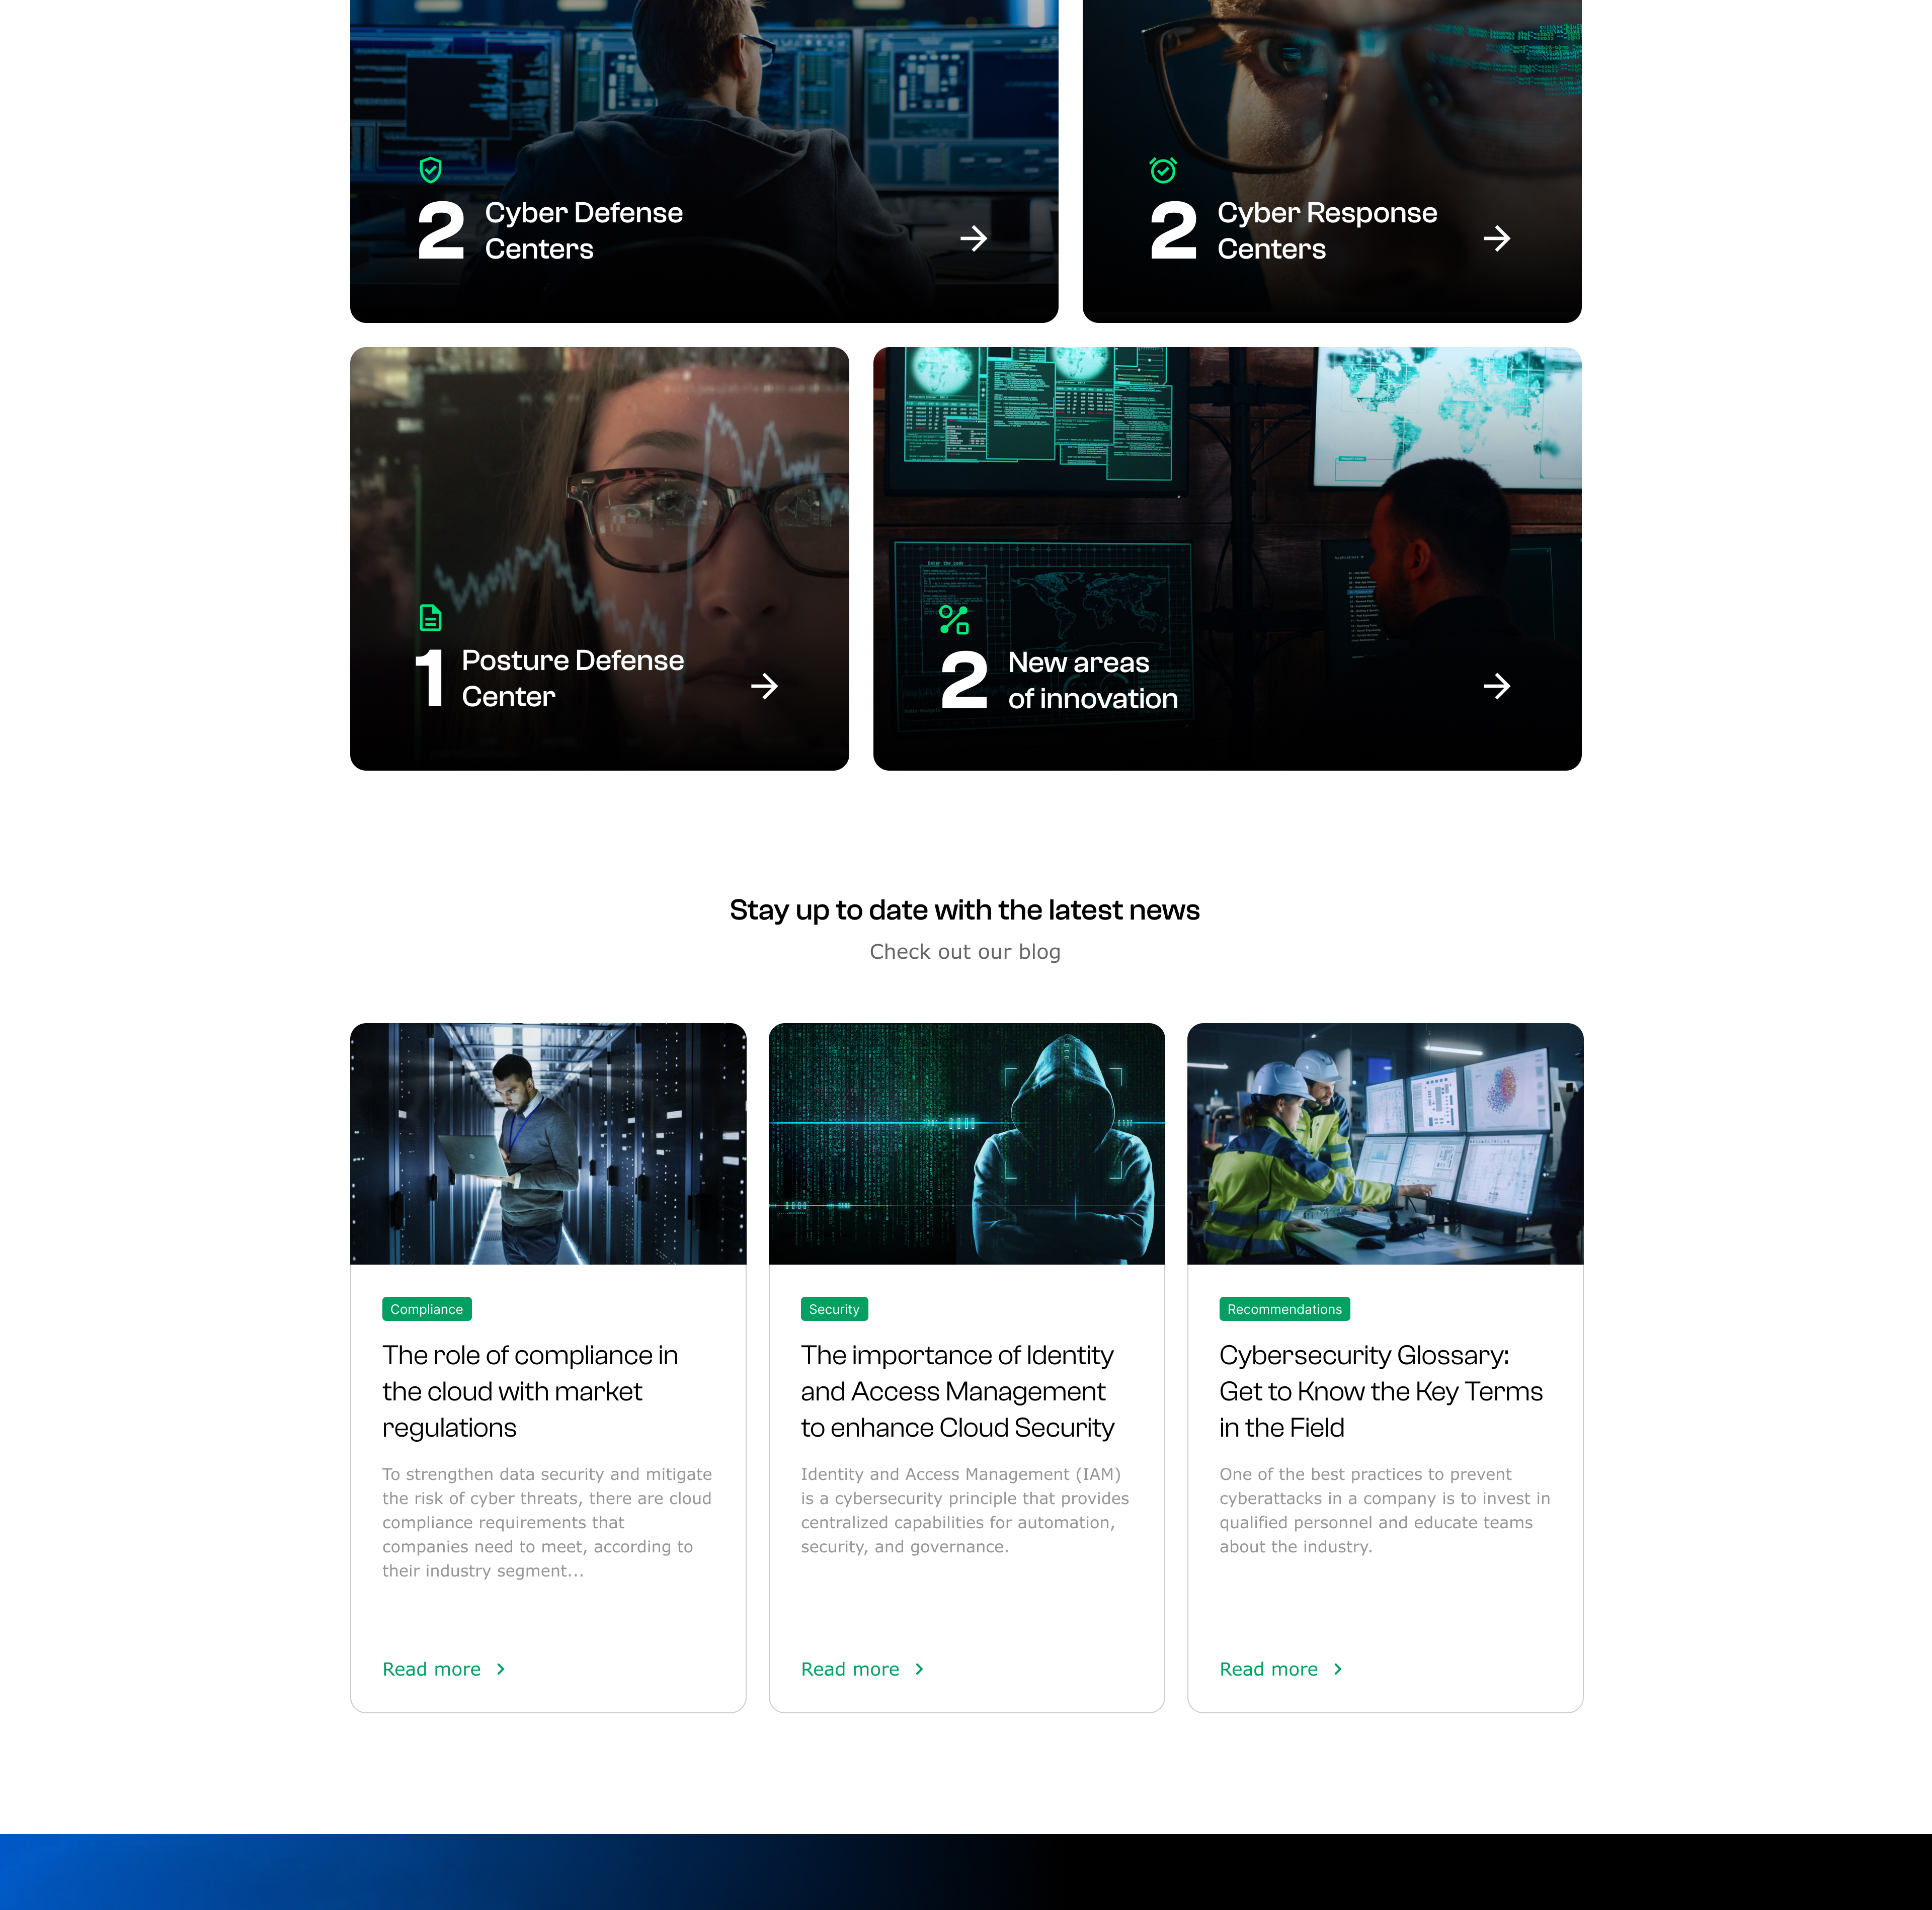This screenshot has height=1910, width=1932.
Task: Click the shield icon above Cyber Defense Centers
Action: click(x=430, y=170)
